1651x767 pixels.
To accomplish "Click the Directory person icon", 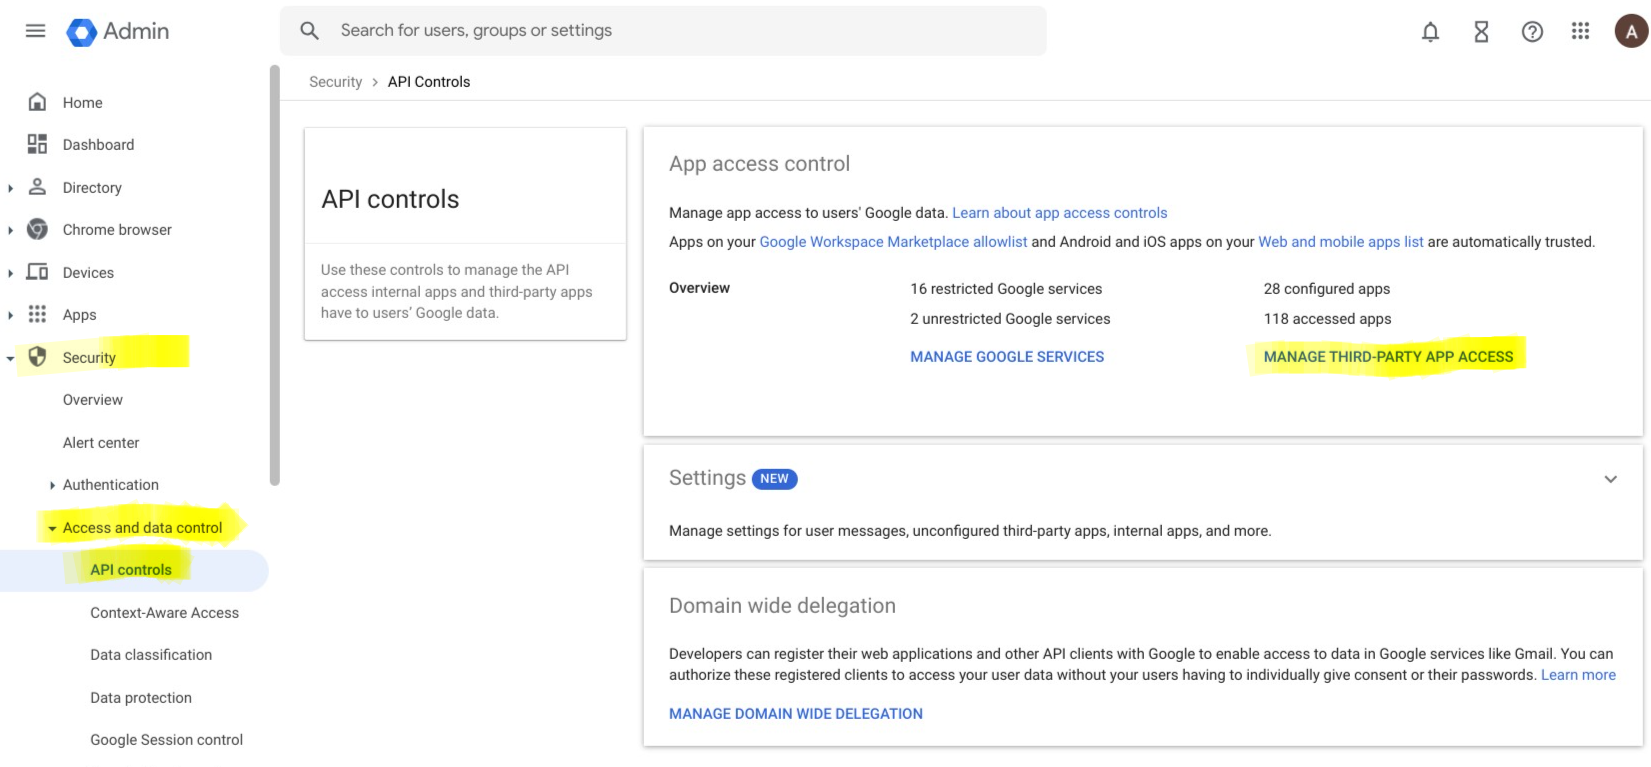I will pos(37,187).
